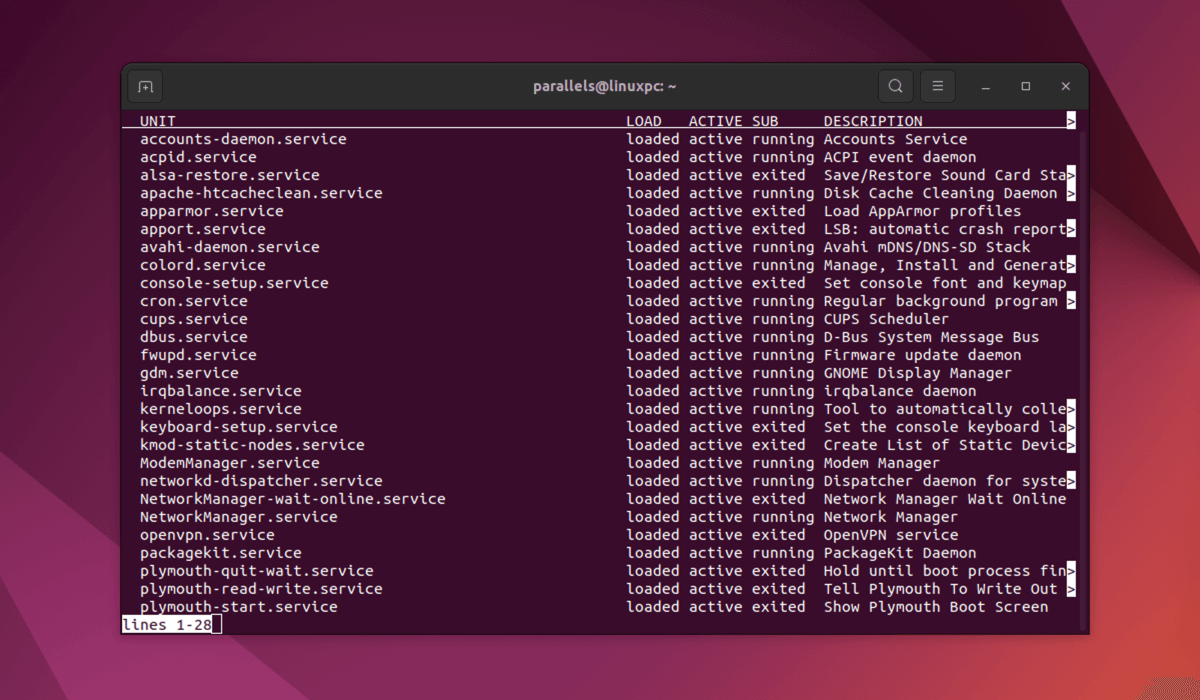Screen dimensions: 1200x700
Task: Select packagekit.service unit name
Action: point(221,553)
